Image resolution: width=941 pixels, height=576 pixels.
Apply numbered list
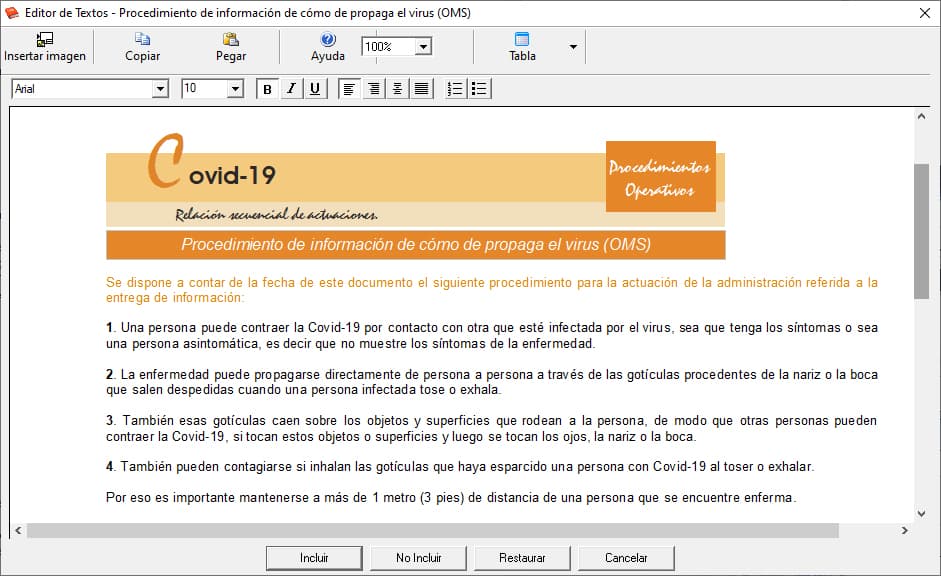[x=455, y=89]
